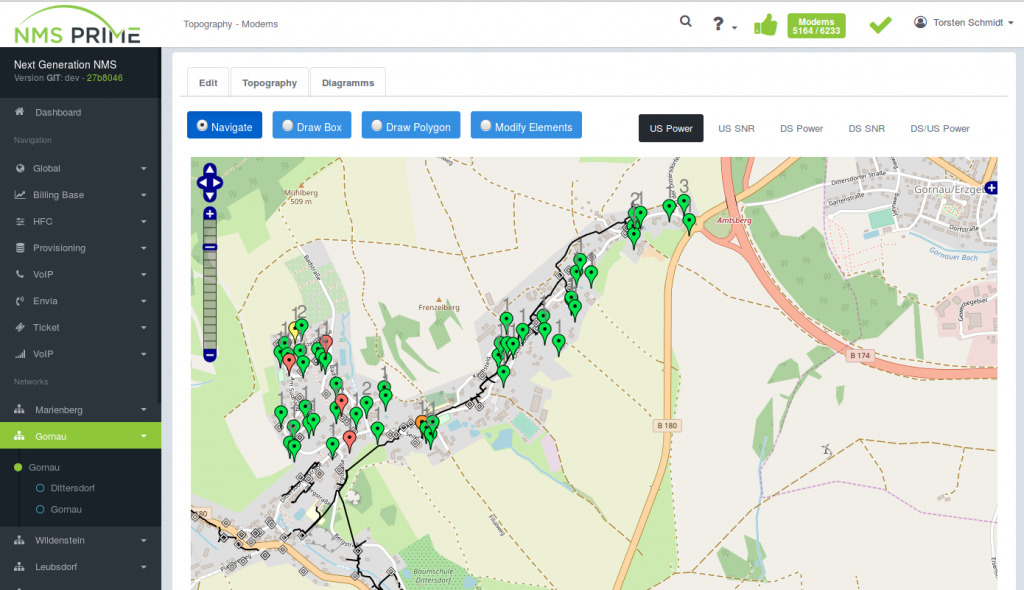
Task: Click the HFC sliders icon
Action: tap(20, 221)
